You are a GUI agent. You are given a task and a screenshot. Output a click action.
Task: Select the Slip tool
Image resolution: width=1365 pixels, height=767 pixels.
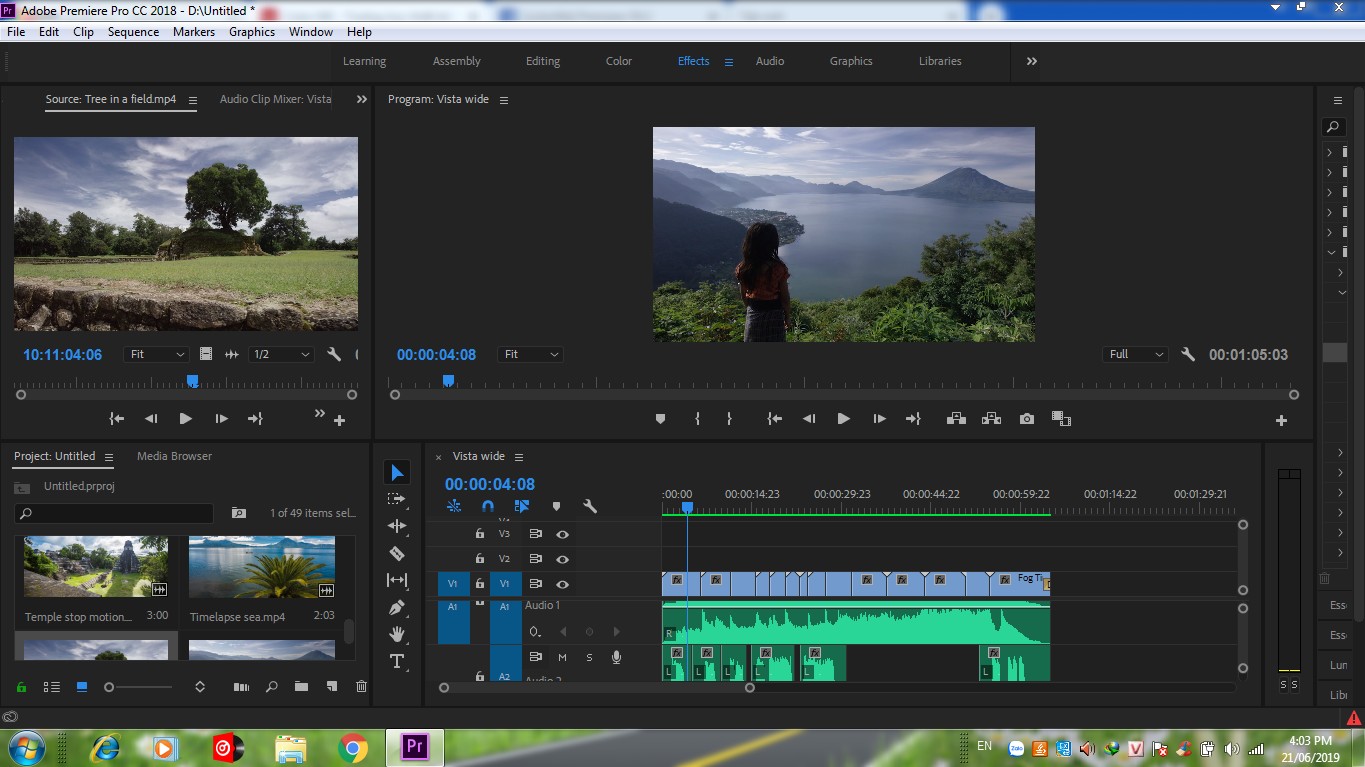(397, 580)
